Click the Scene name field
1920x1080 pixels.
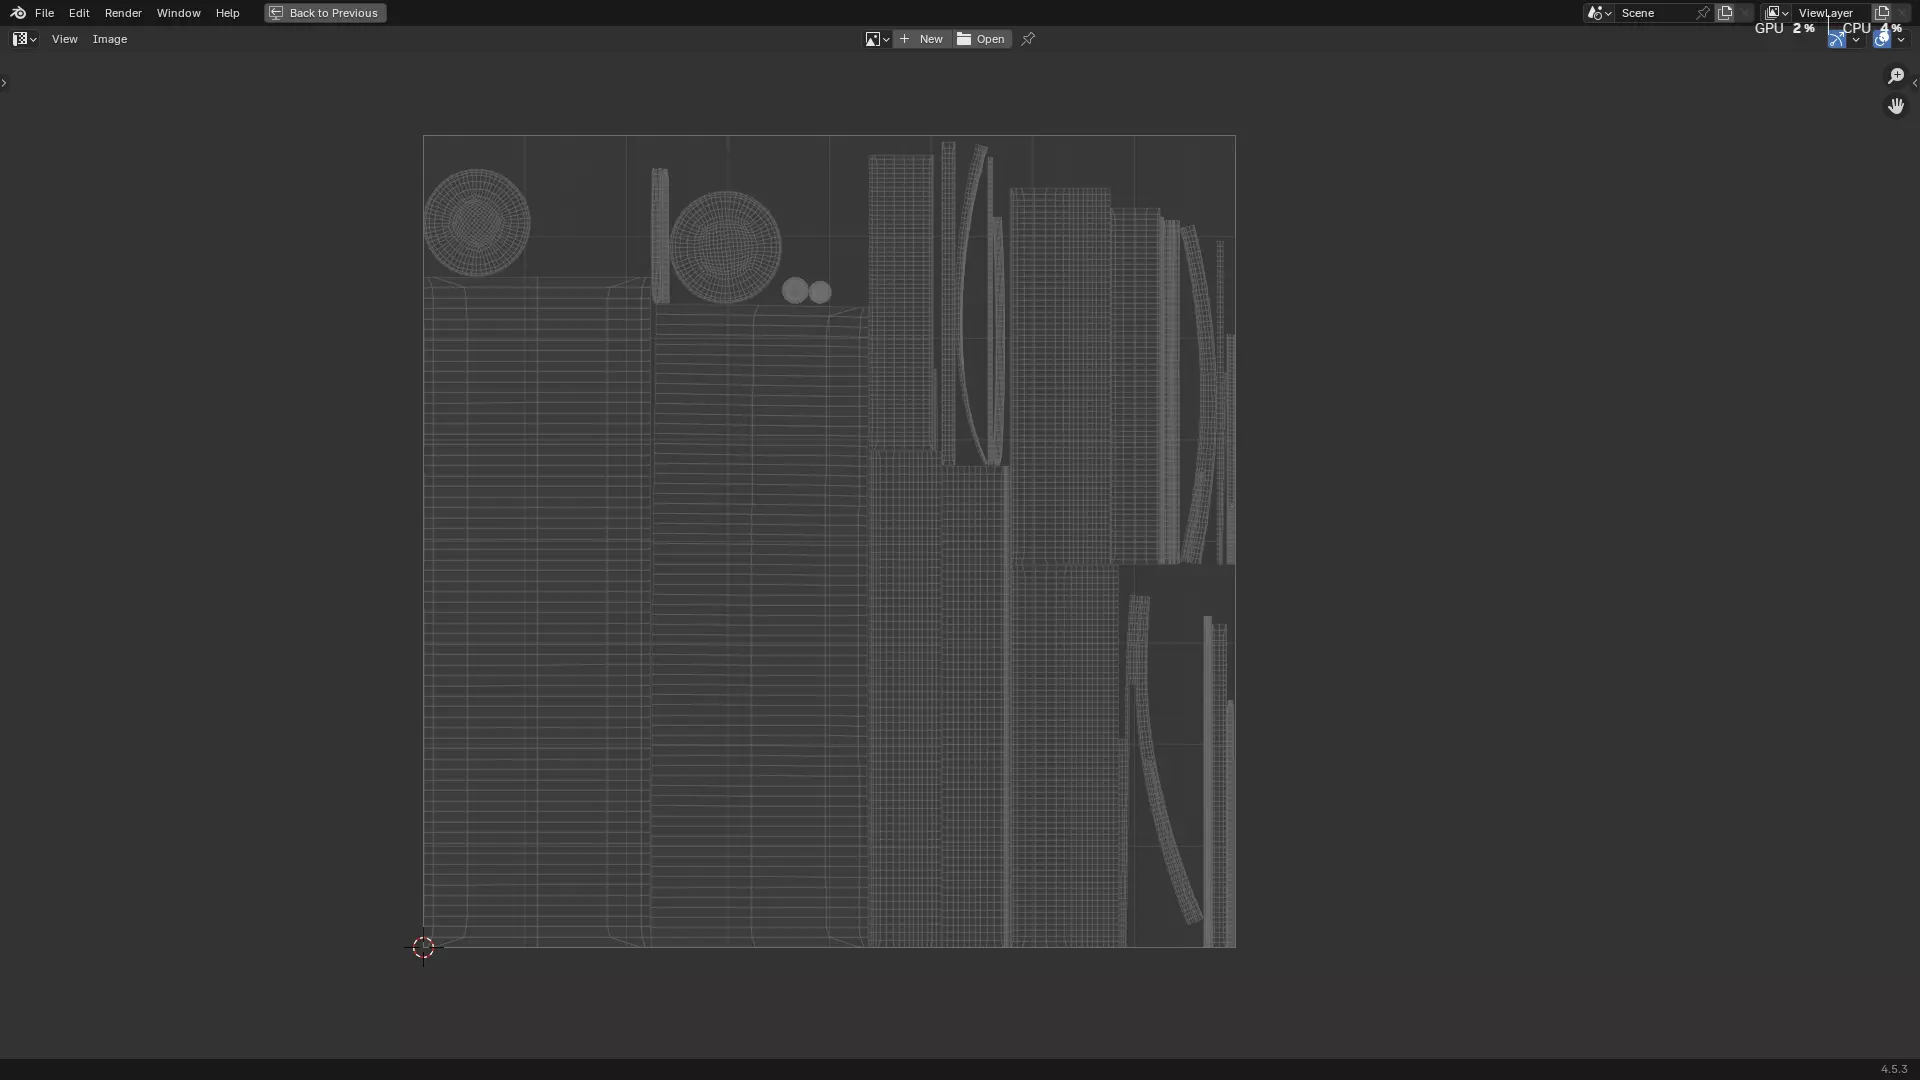pyautogui.click(x=1652, y=13)
